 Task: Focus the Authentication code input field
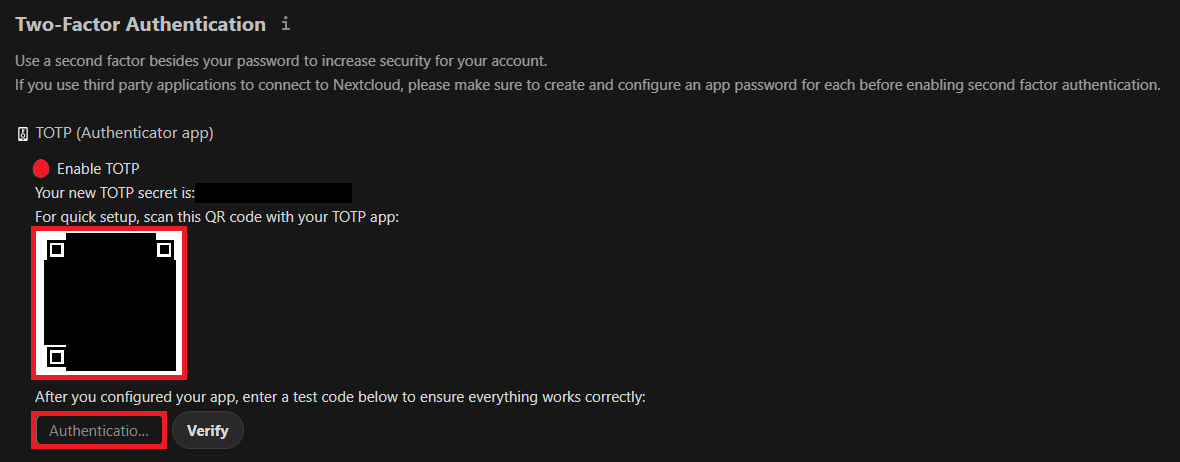[x=99, y=430]
